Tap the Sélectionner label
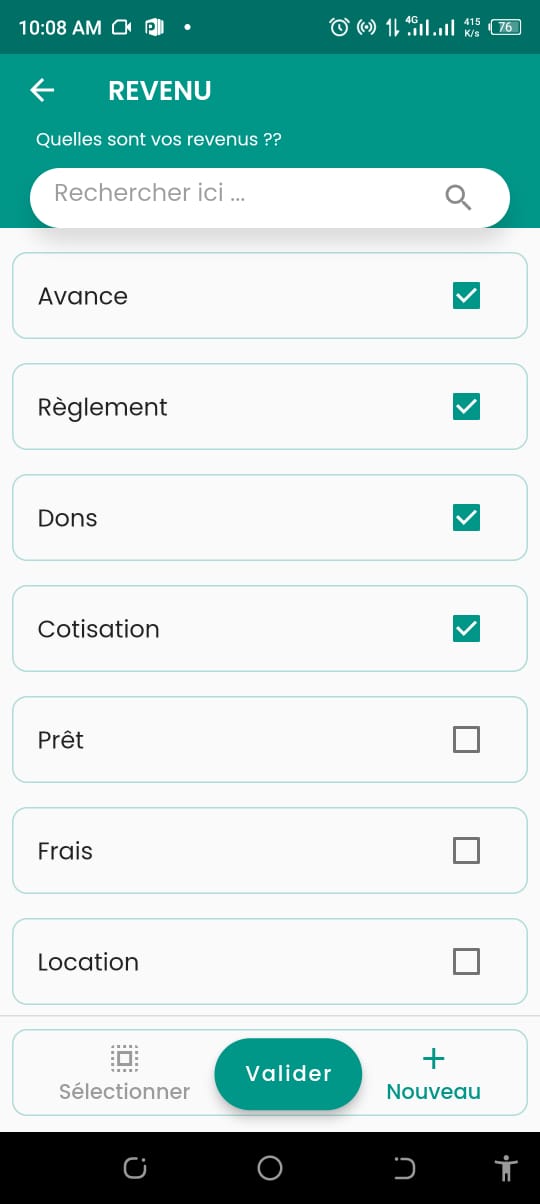This screenshot has width=540, height=1204. point(124,1092)
